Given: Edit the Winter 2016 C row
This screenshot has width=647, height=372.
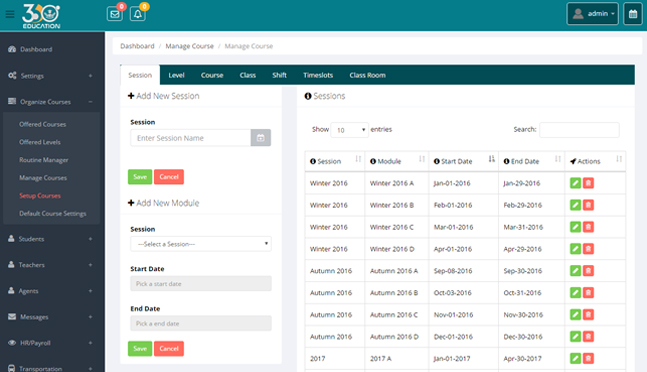Looking at the screenshot, I should [575, 227].
